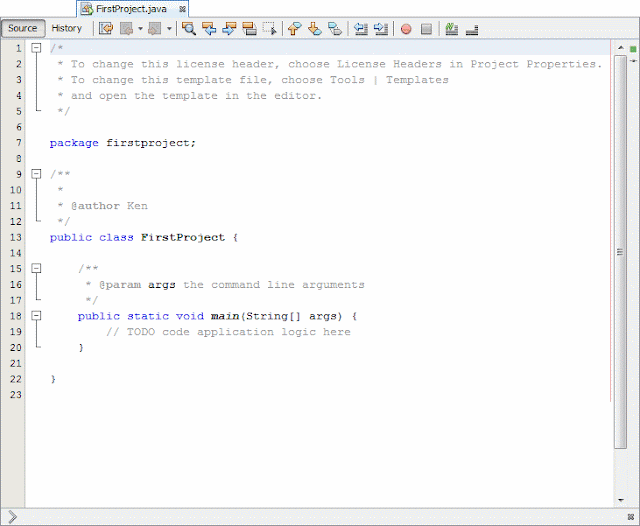Open the Forward navigation dropdown arrow
Image resolution: width=640 pixels, height=526 pixels.
click(x=169, y=29)
